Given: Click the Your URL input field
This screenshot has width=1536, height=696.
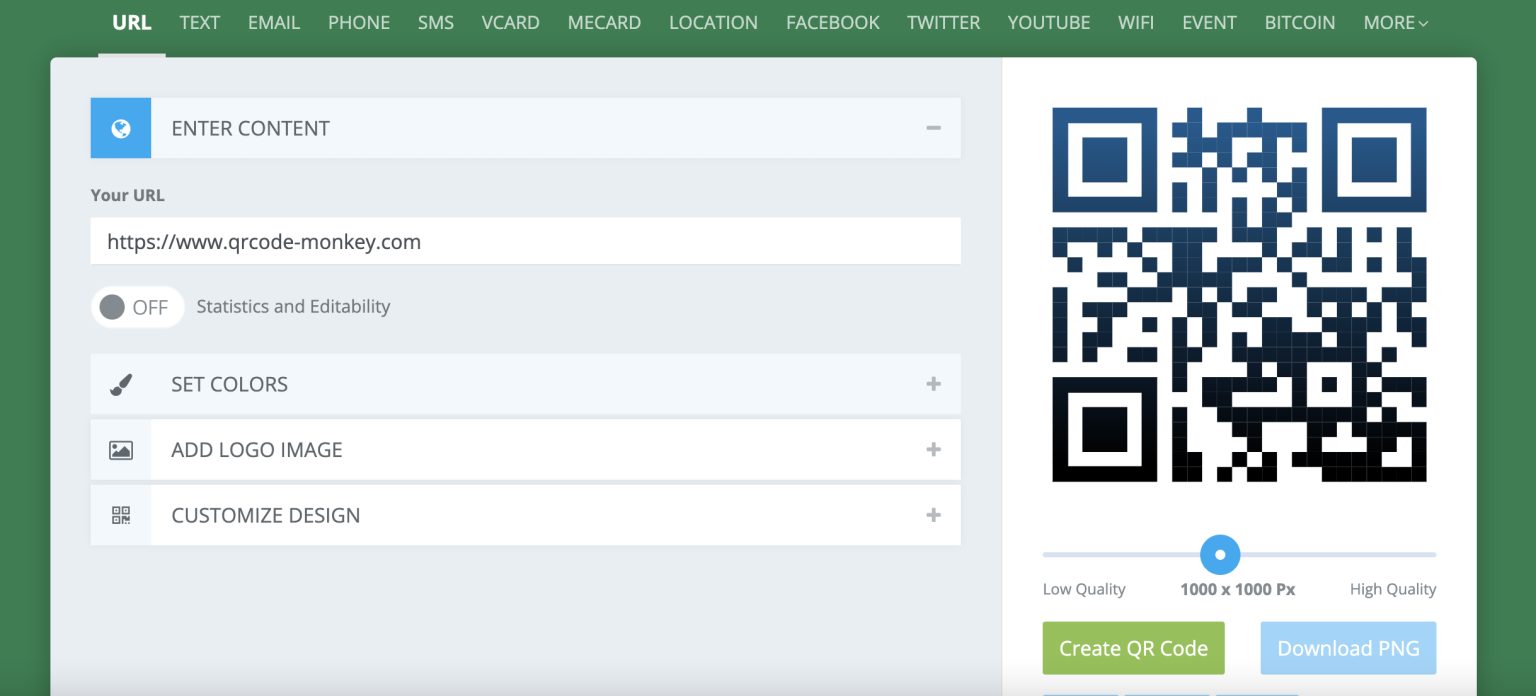Looking at the screenshot, I should point(525,242).
